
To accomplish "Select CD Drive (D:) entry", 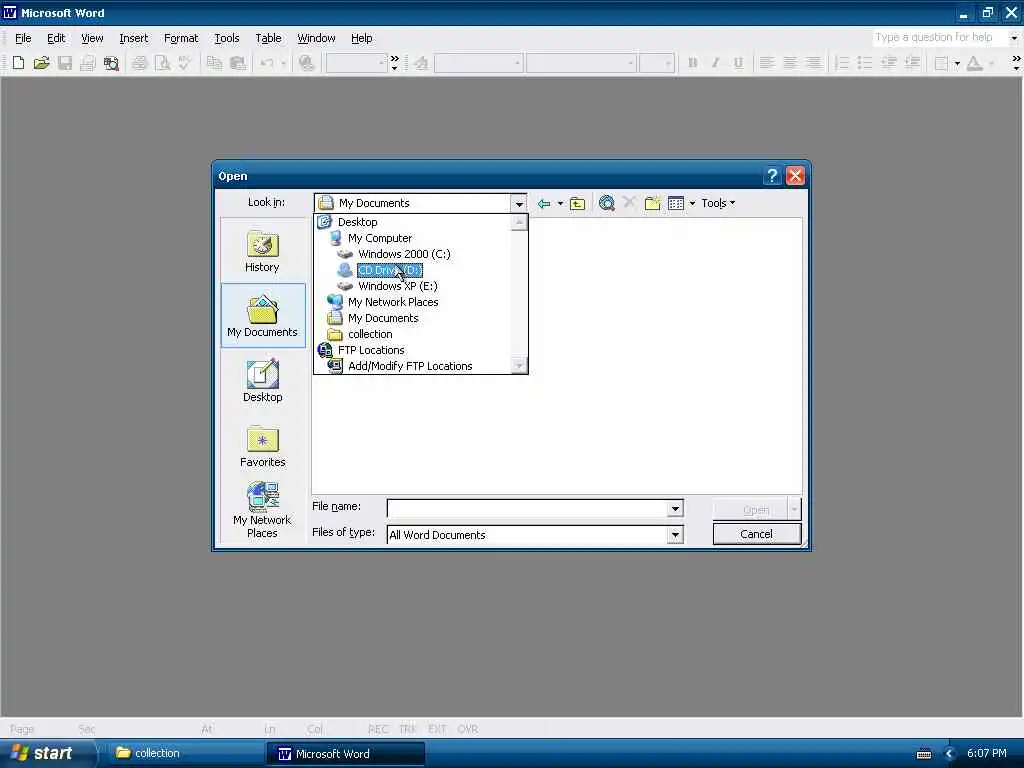I will [x=389, y=270].
